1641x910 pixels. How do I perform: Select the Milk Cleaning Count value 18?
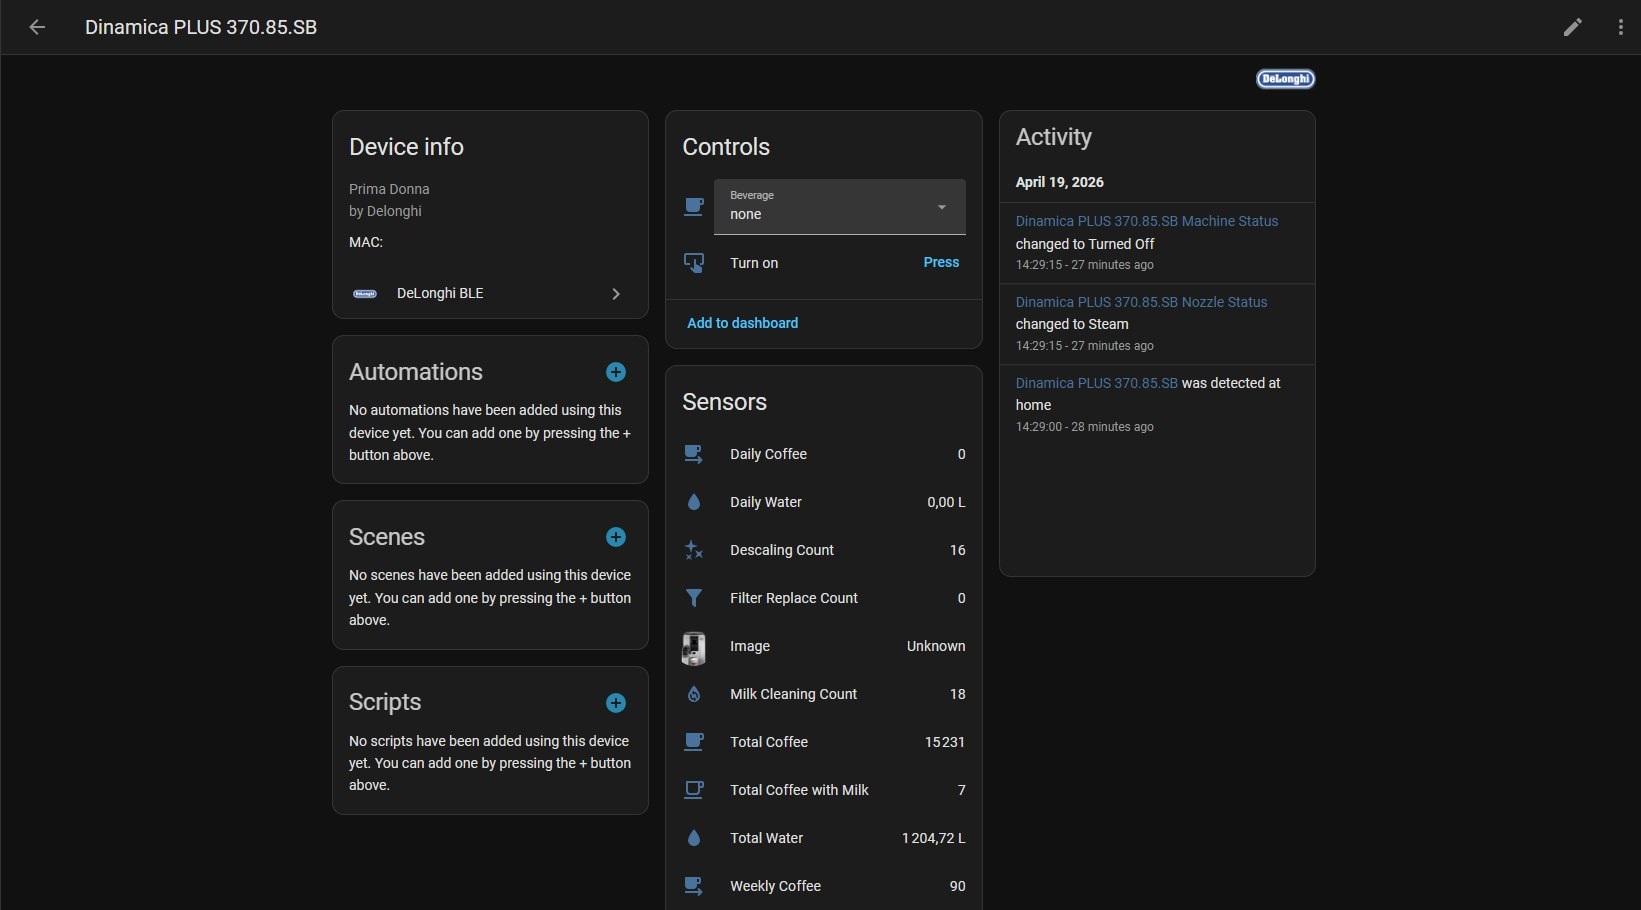click(958, 694)
